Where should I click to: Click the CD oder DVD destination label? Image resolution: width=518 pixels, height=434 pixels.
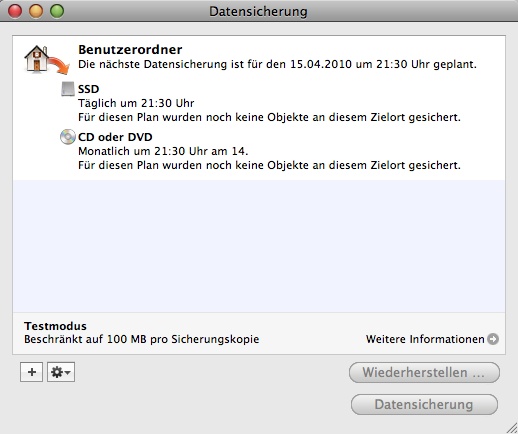(115, 137)
